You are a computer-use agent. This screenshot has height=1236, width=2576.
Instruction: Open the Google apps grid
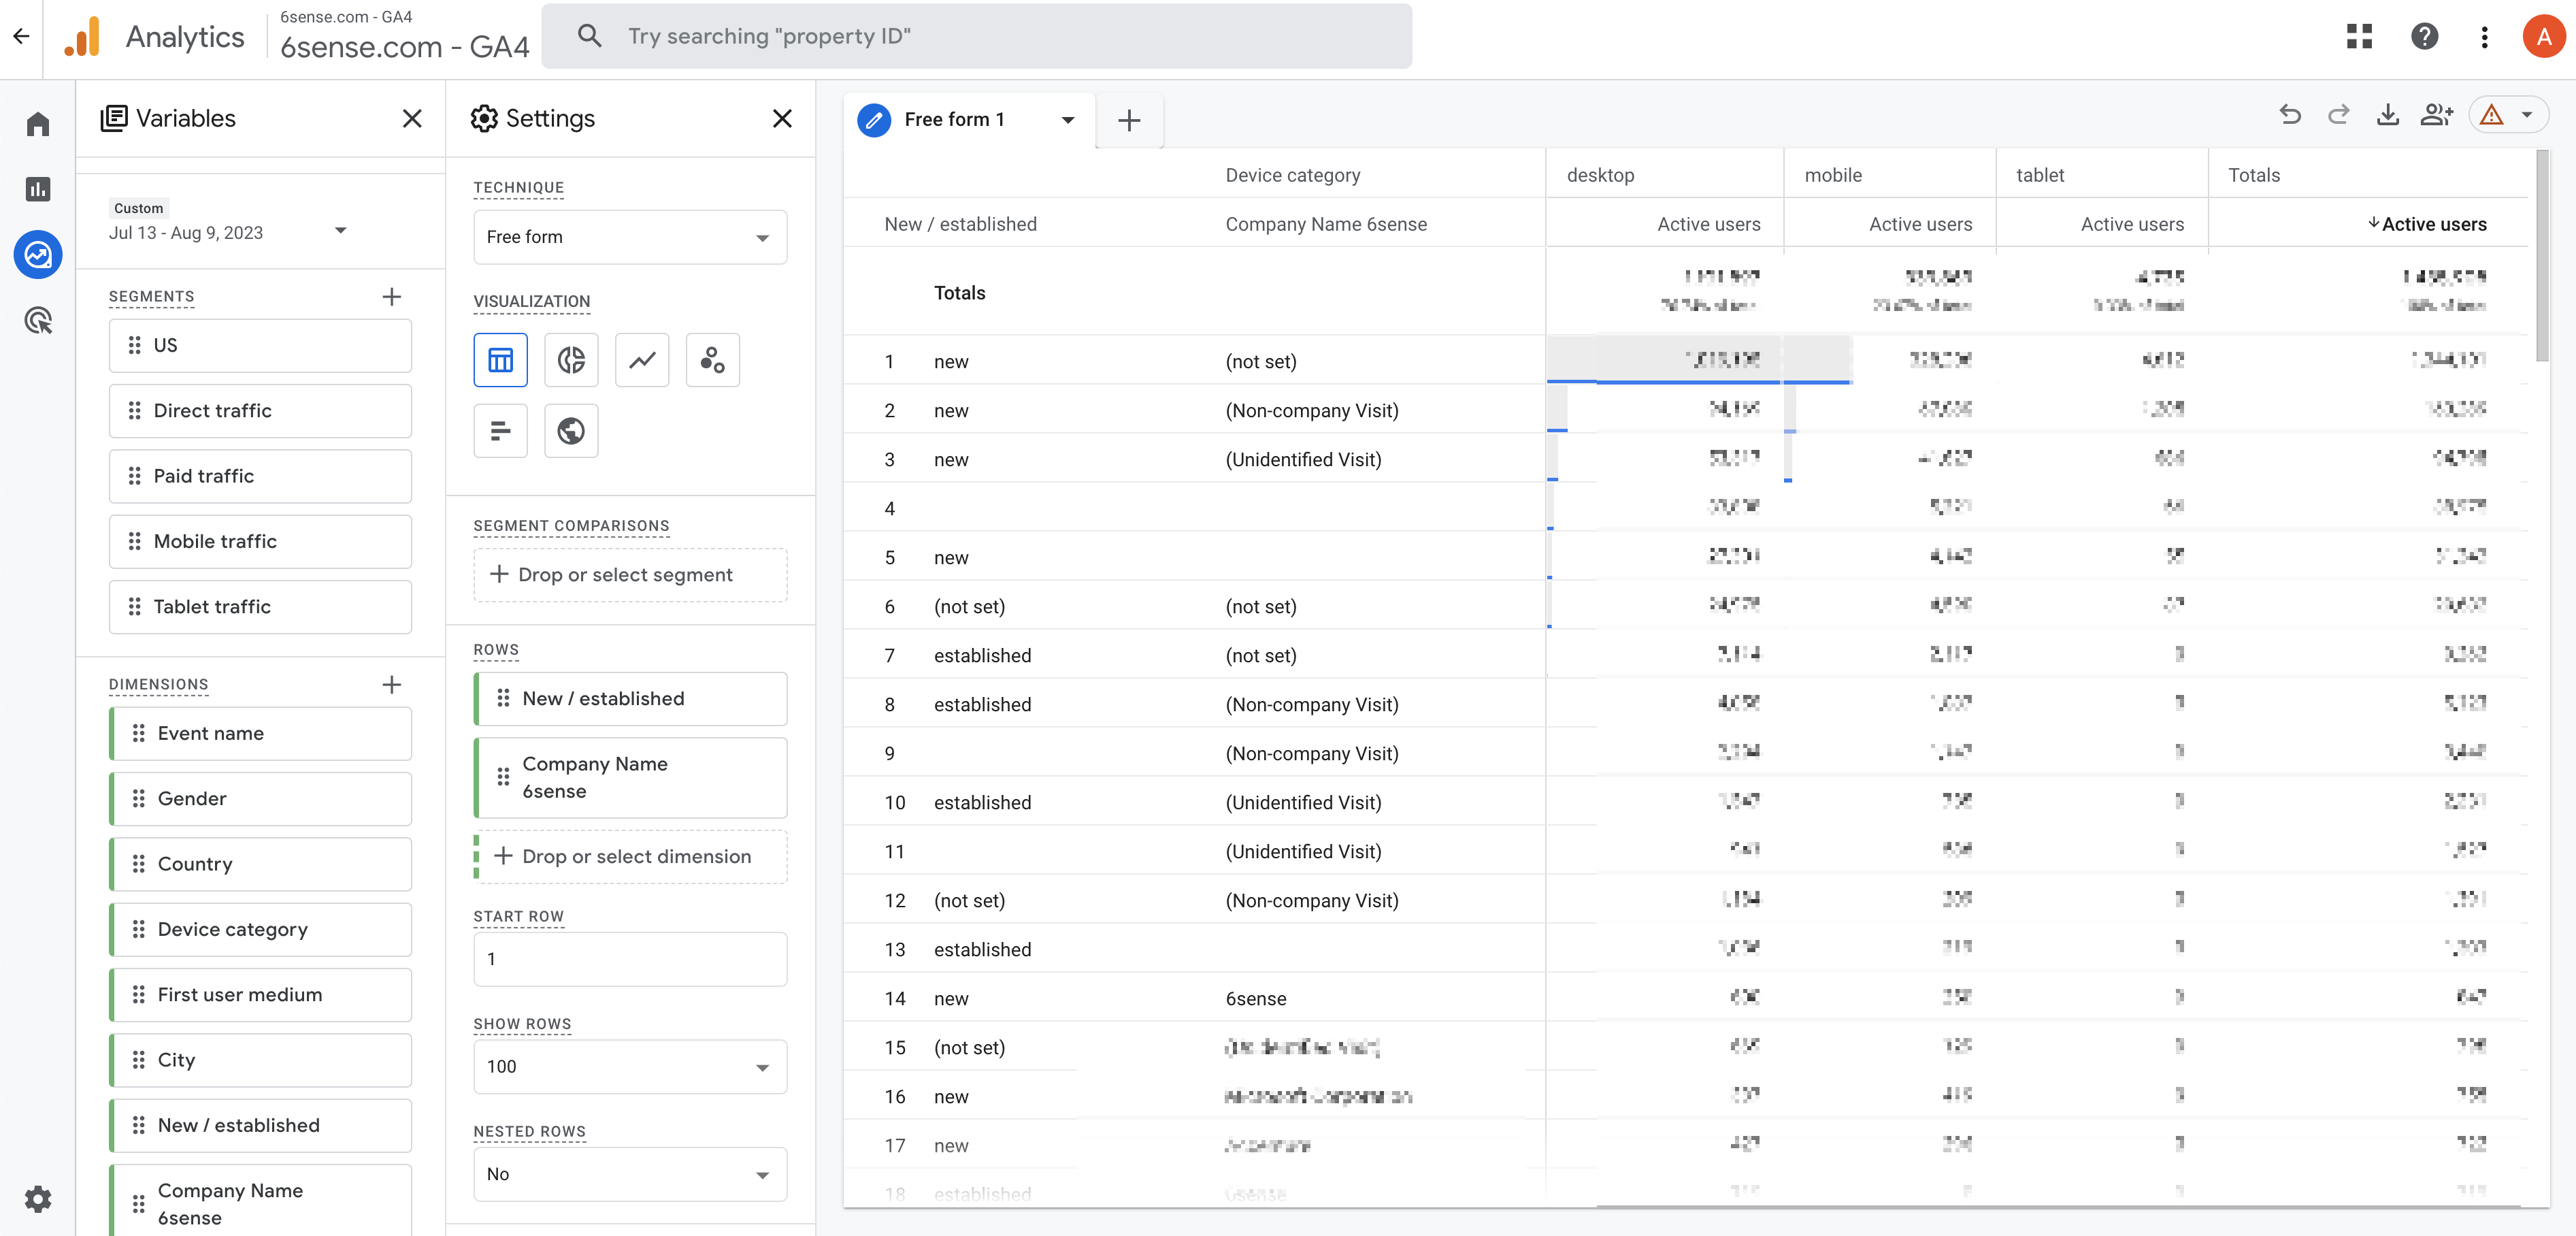click(x=2360, y=37)
